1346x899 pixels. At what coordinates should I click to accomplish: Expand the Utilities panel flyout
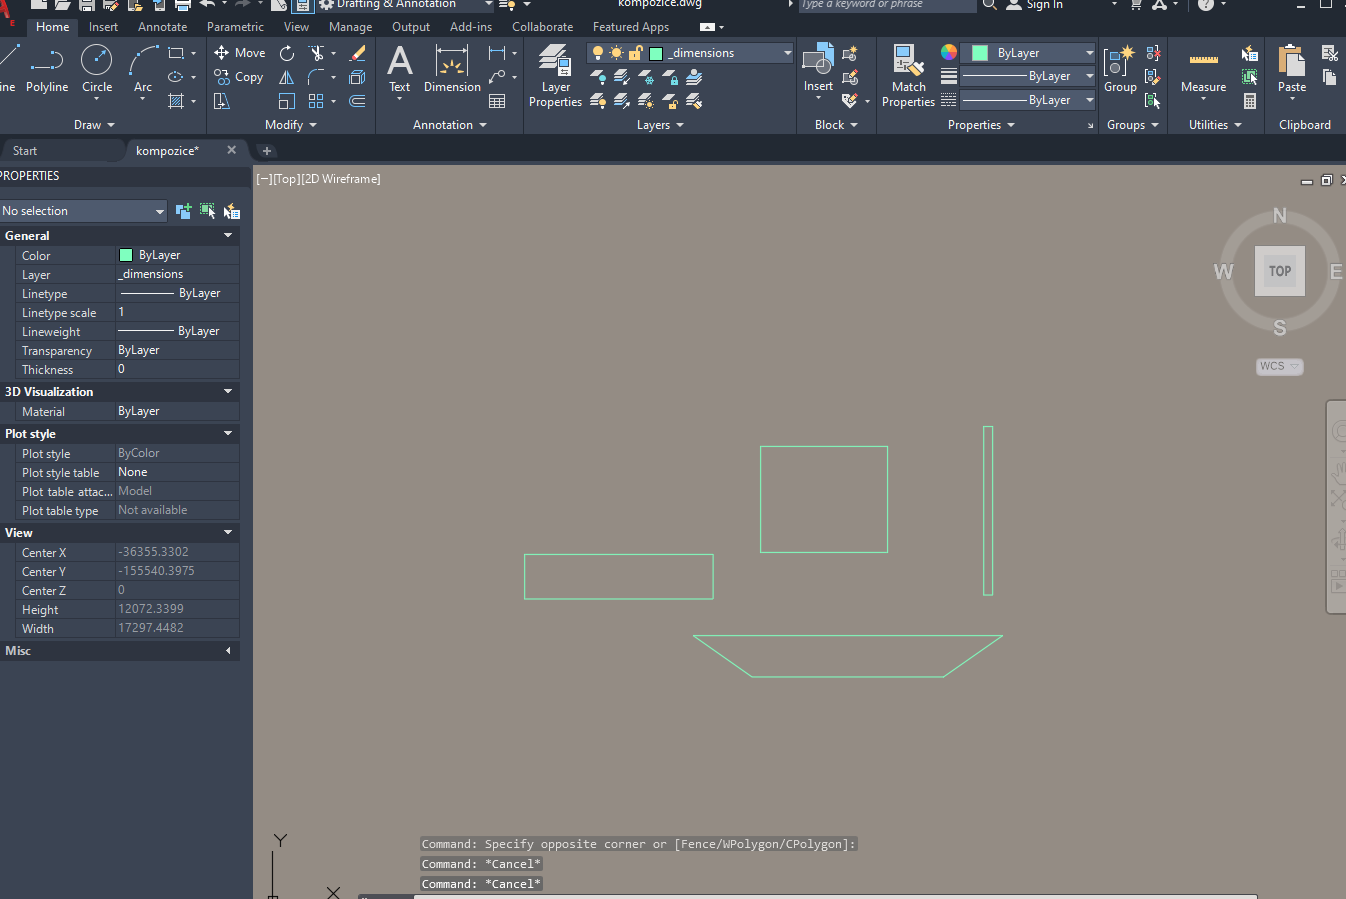[1215, 125]
